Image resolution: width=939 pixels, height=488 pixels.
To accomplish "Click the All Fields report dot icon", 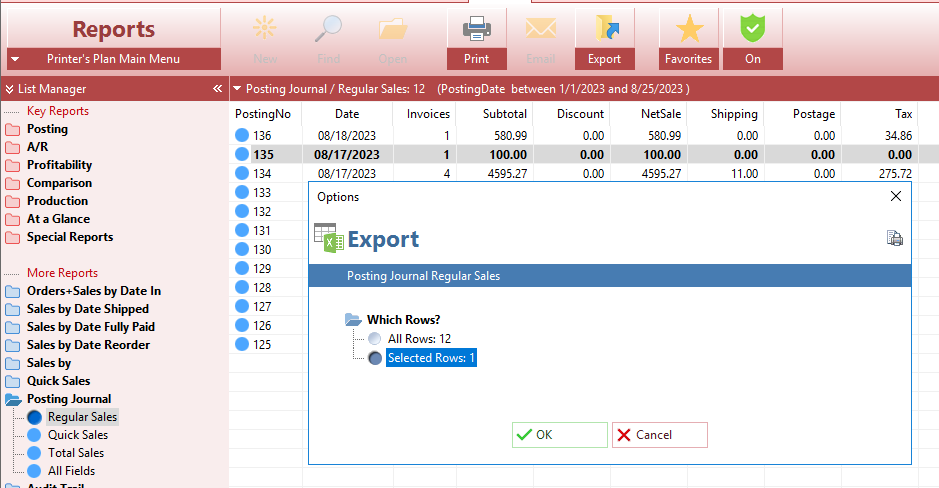I will click(34, 471).
